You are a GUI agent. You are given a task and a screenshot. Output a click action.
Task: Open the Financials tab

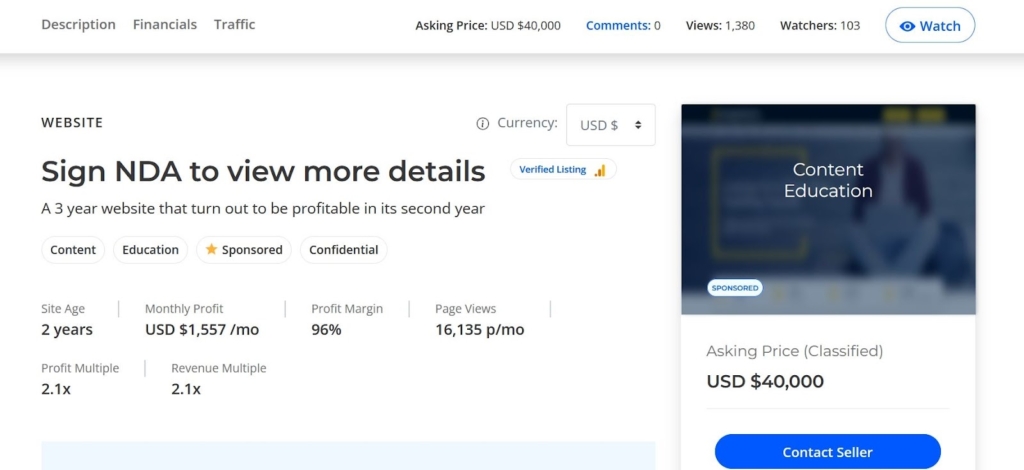point(165,24)
